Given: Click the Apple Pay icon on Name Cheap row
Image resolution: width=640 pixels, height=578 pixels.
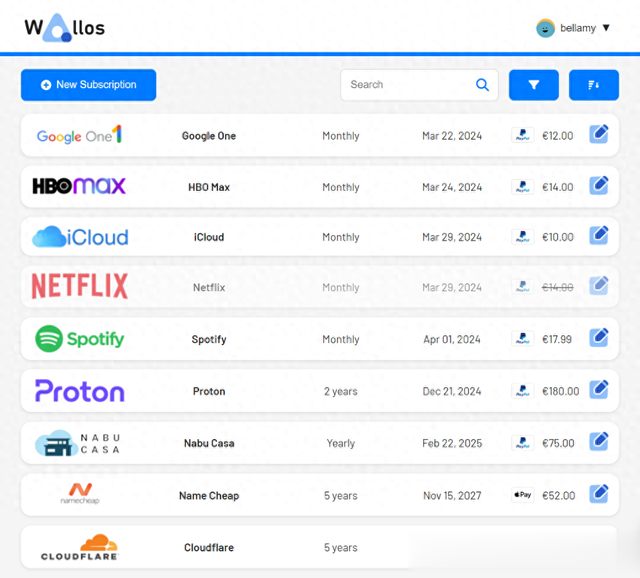Looking at the screenshot, I should click(x=523, y=495).
